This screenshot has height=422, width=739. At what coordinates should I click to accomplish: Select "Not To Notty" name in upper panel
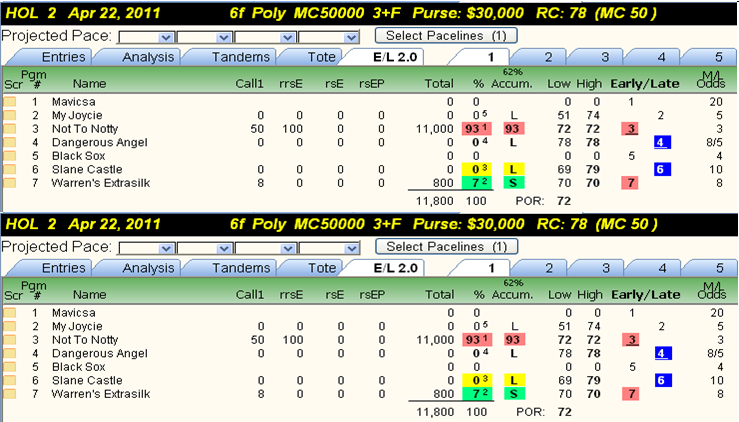coord(85,129)
